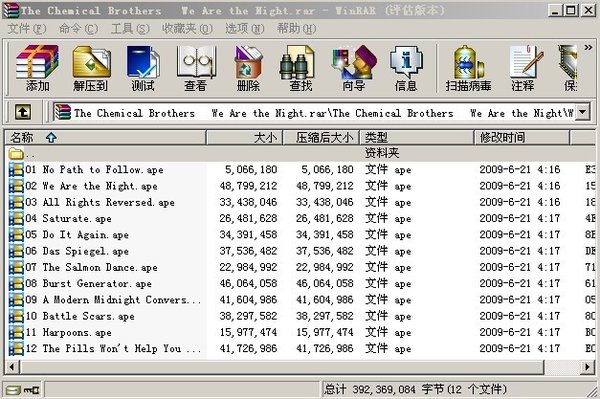Click the archive icon in the address bar
The image size is (600, 399).
pyautogui.click(x=63, y=112)
